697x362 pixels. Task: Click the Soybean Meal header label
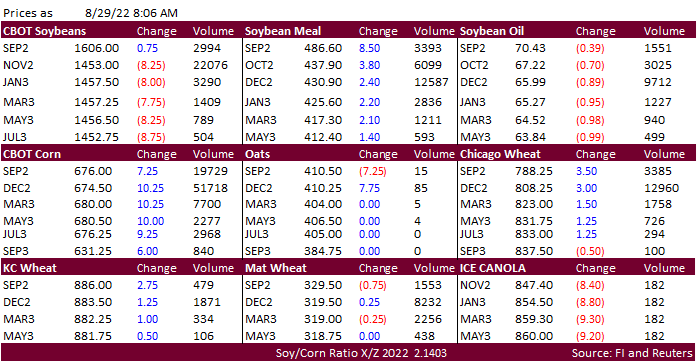283,31
